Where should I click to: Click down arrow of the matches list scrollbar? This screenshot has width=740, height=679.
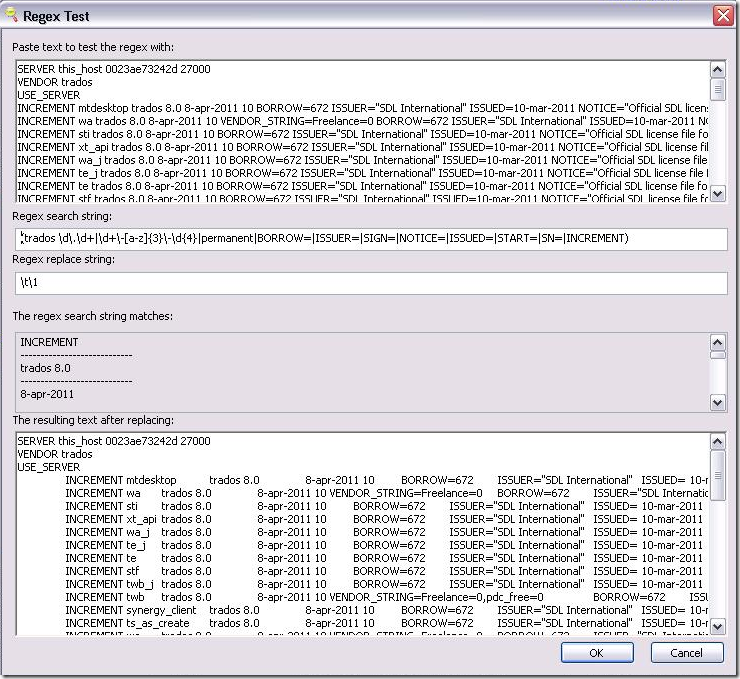point(718,402)
